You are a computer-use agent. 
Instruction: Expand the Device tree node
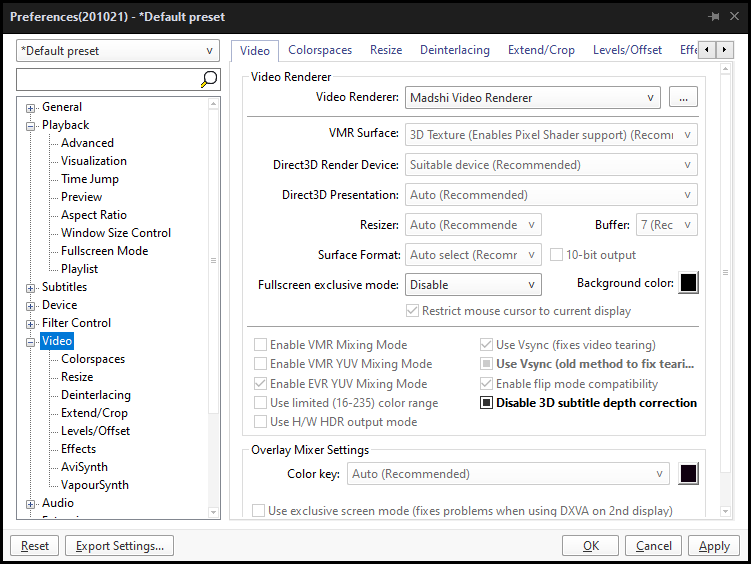(x=30, y=306)
